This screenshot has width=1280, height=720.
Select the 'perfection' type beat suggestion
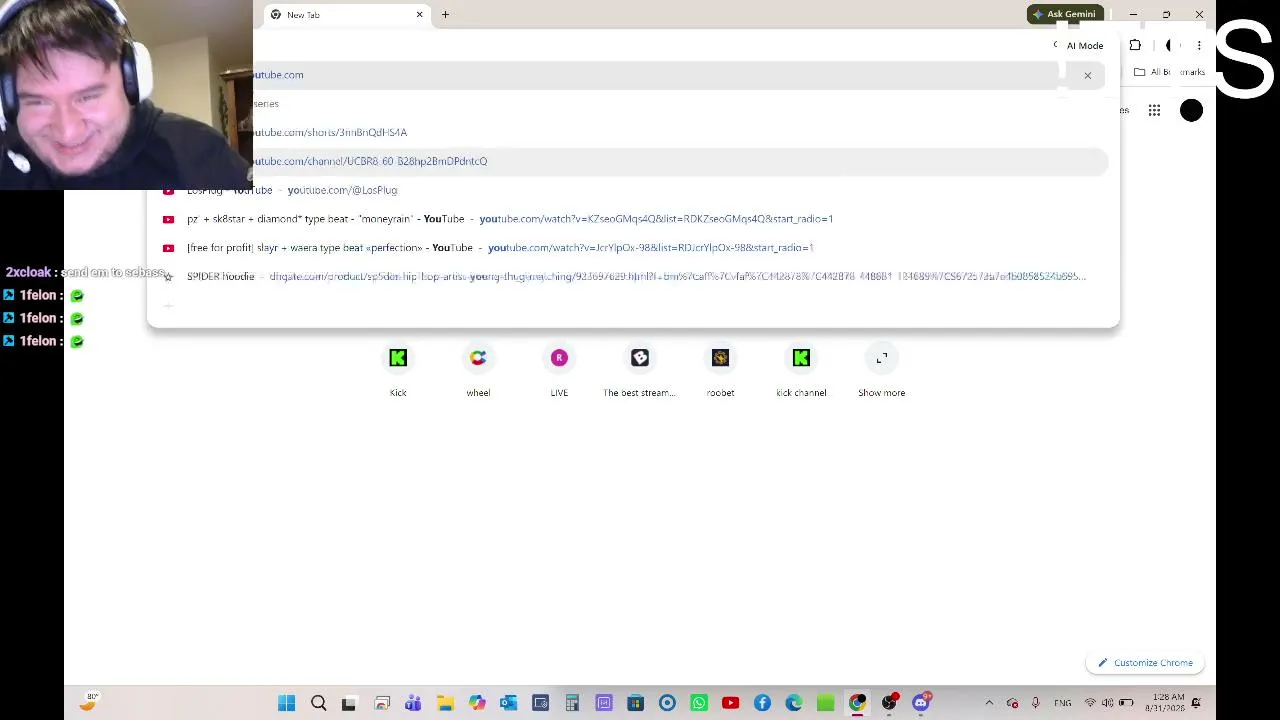point(634,248)
